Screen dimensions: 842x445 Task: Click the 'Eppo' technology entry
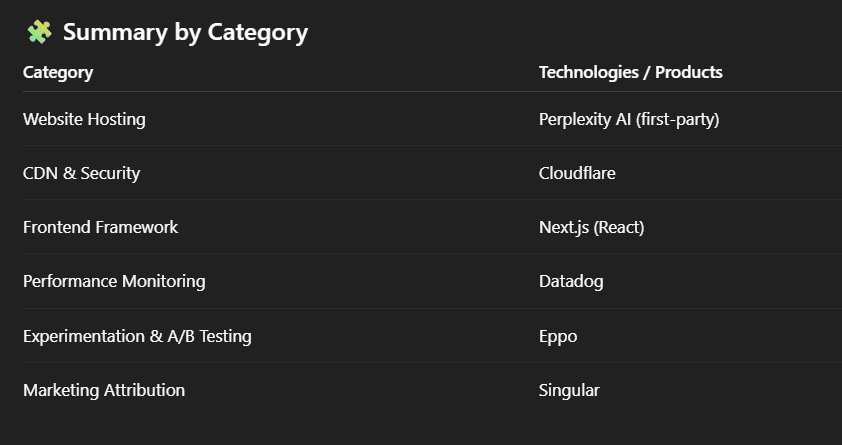(558, 336)
